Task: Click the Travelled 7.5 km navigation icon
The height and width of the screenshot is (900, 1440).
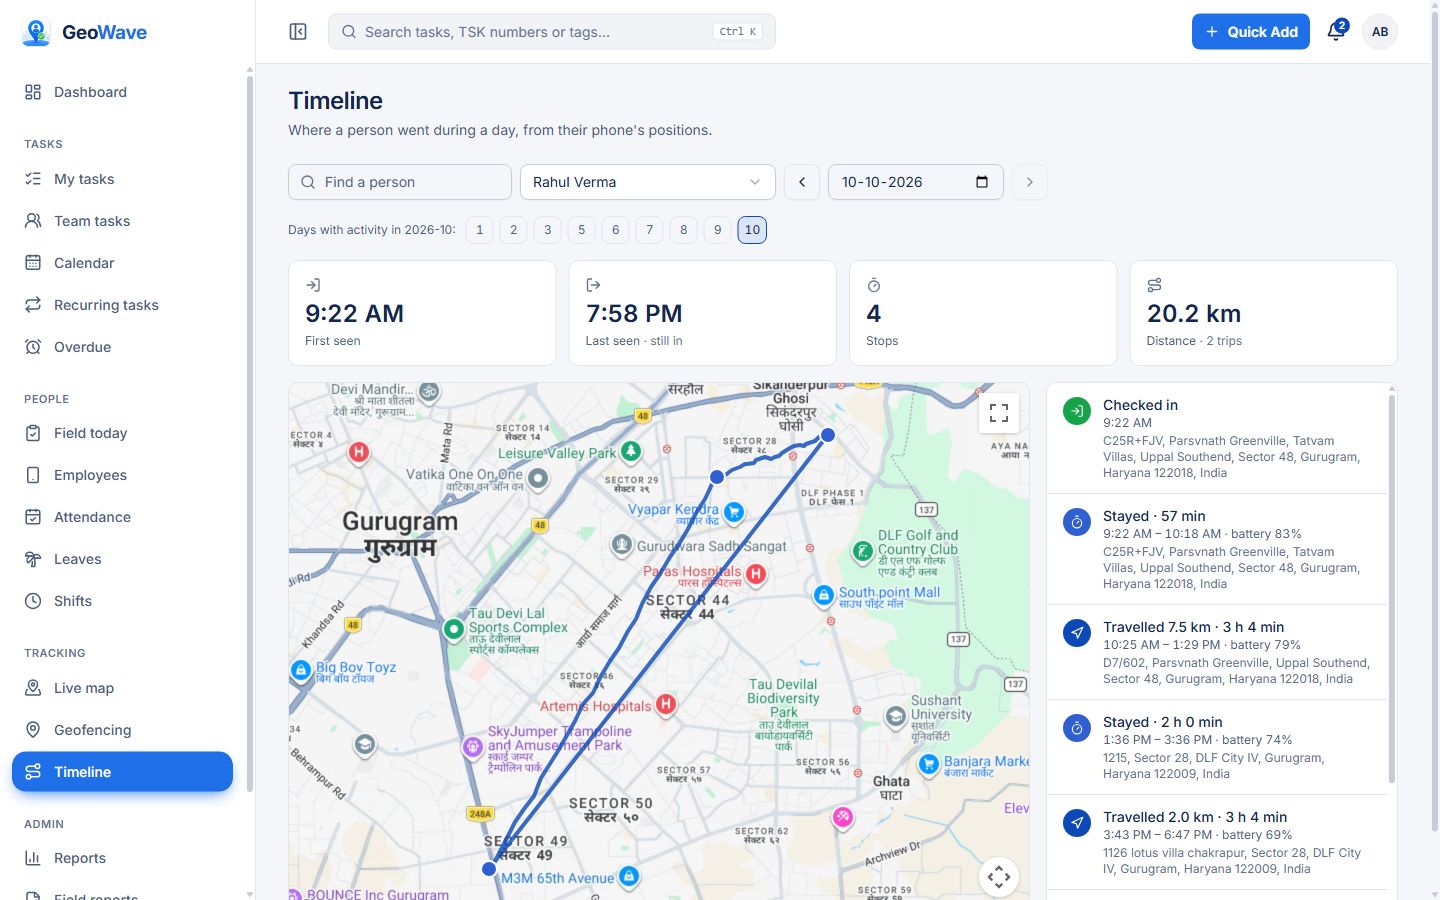Action: pos(1077,633)
